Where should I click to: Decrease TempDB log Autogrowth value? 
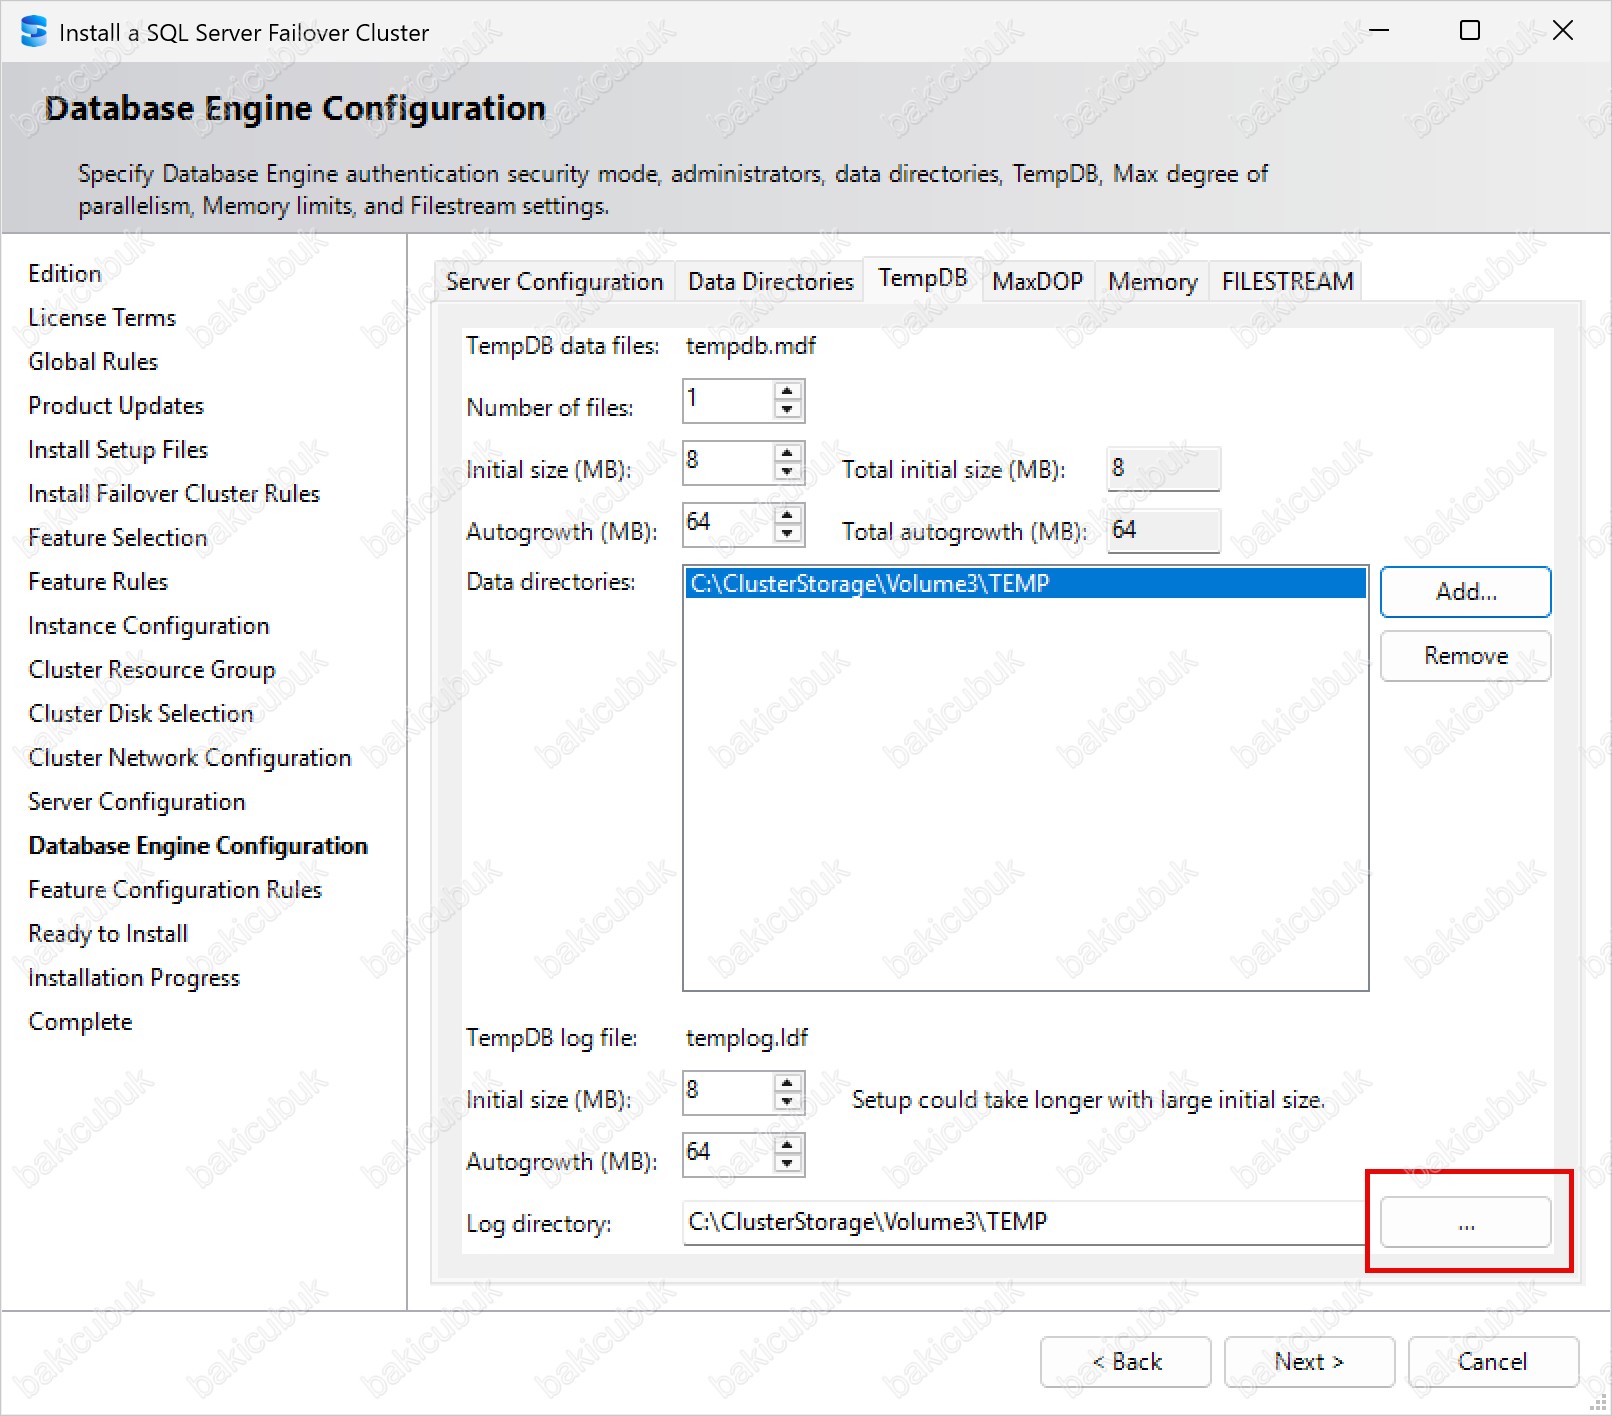(788, 1164)
